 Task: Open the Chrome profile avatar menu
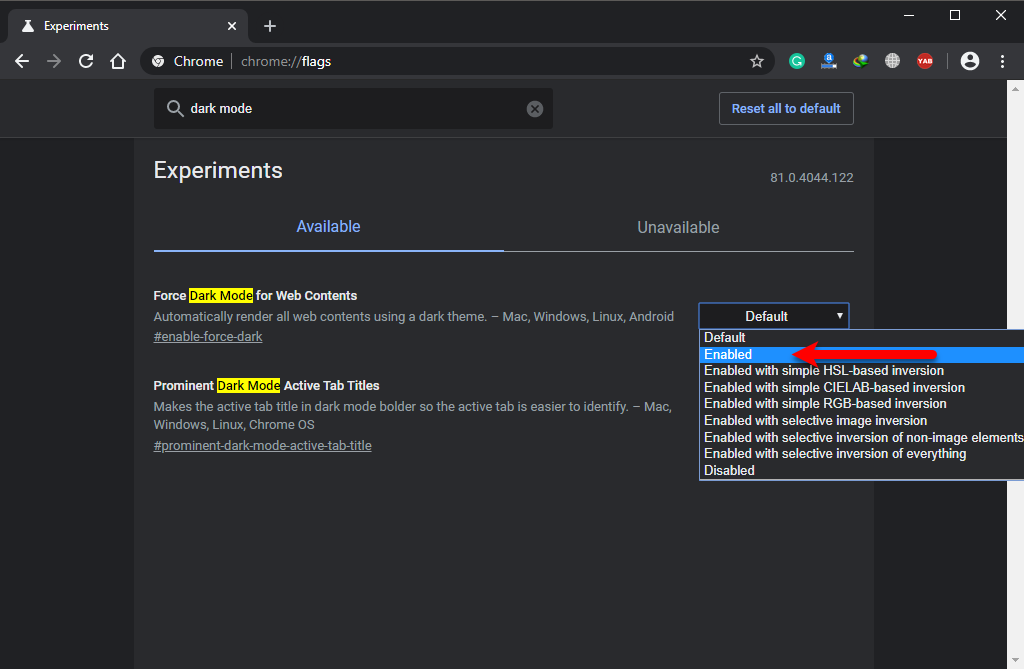969,61
